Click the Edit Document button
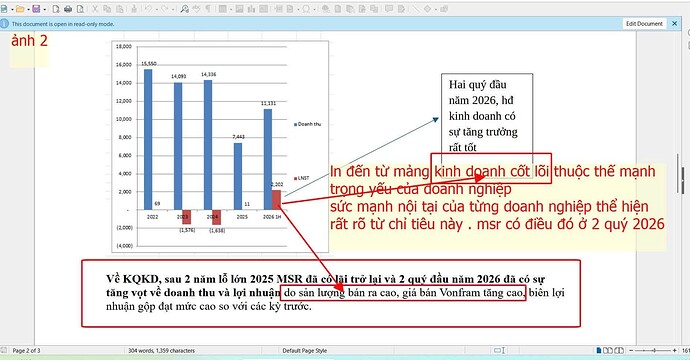Image resolution: width=690 pixels, height=360 pixels. (x=644, y=24)
